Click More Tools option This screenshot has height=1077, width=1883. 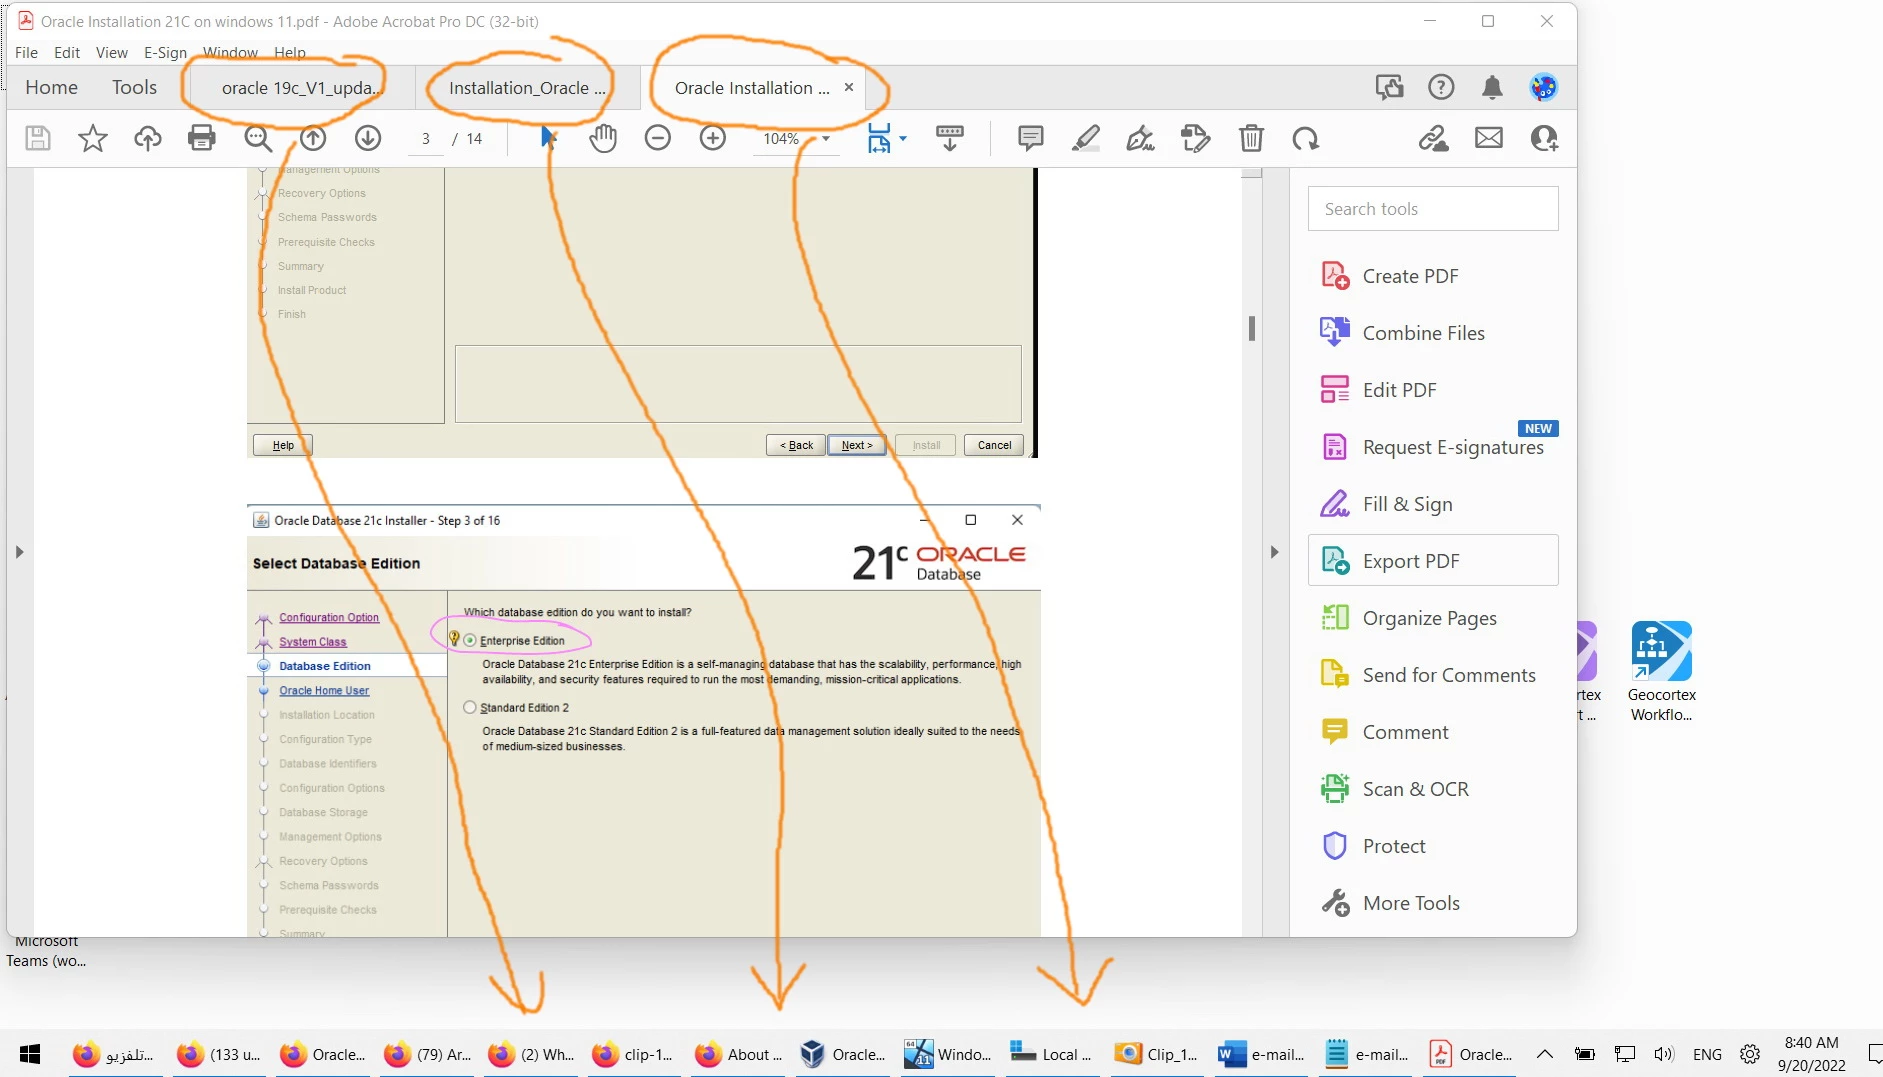pos(1432,903)
